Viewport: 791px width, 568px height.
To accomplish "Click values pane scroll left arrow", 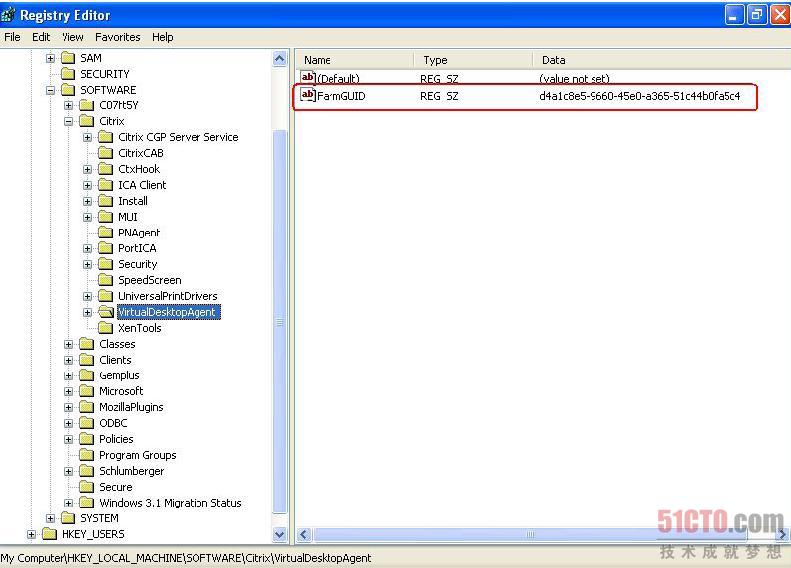I will tap(304, 535).
